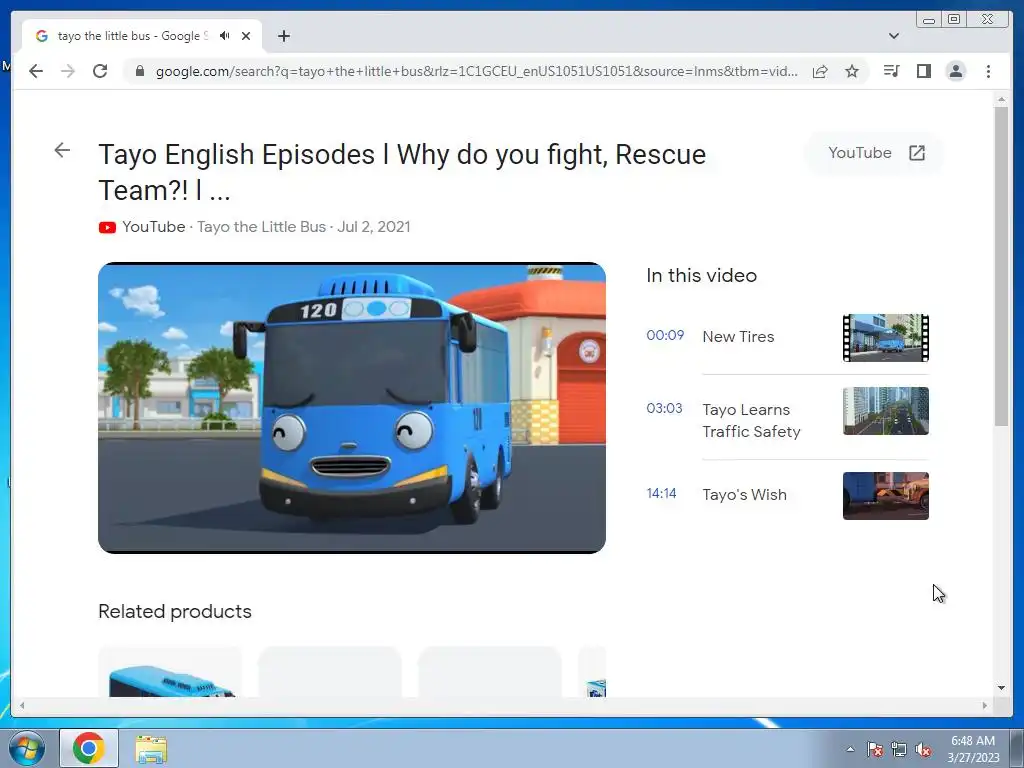Viewport: 1024px width, 768px height.
Task: Open Tayo Learns Traffic Safety chapter
Action: (751, 421)
